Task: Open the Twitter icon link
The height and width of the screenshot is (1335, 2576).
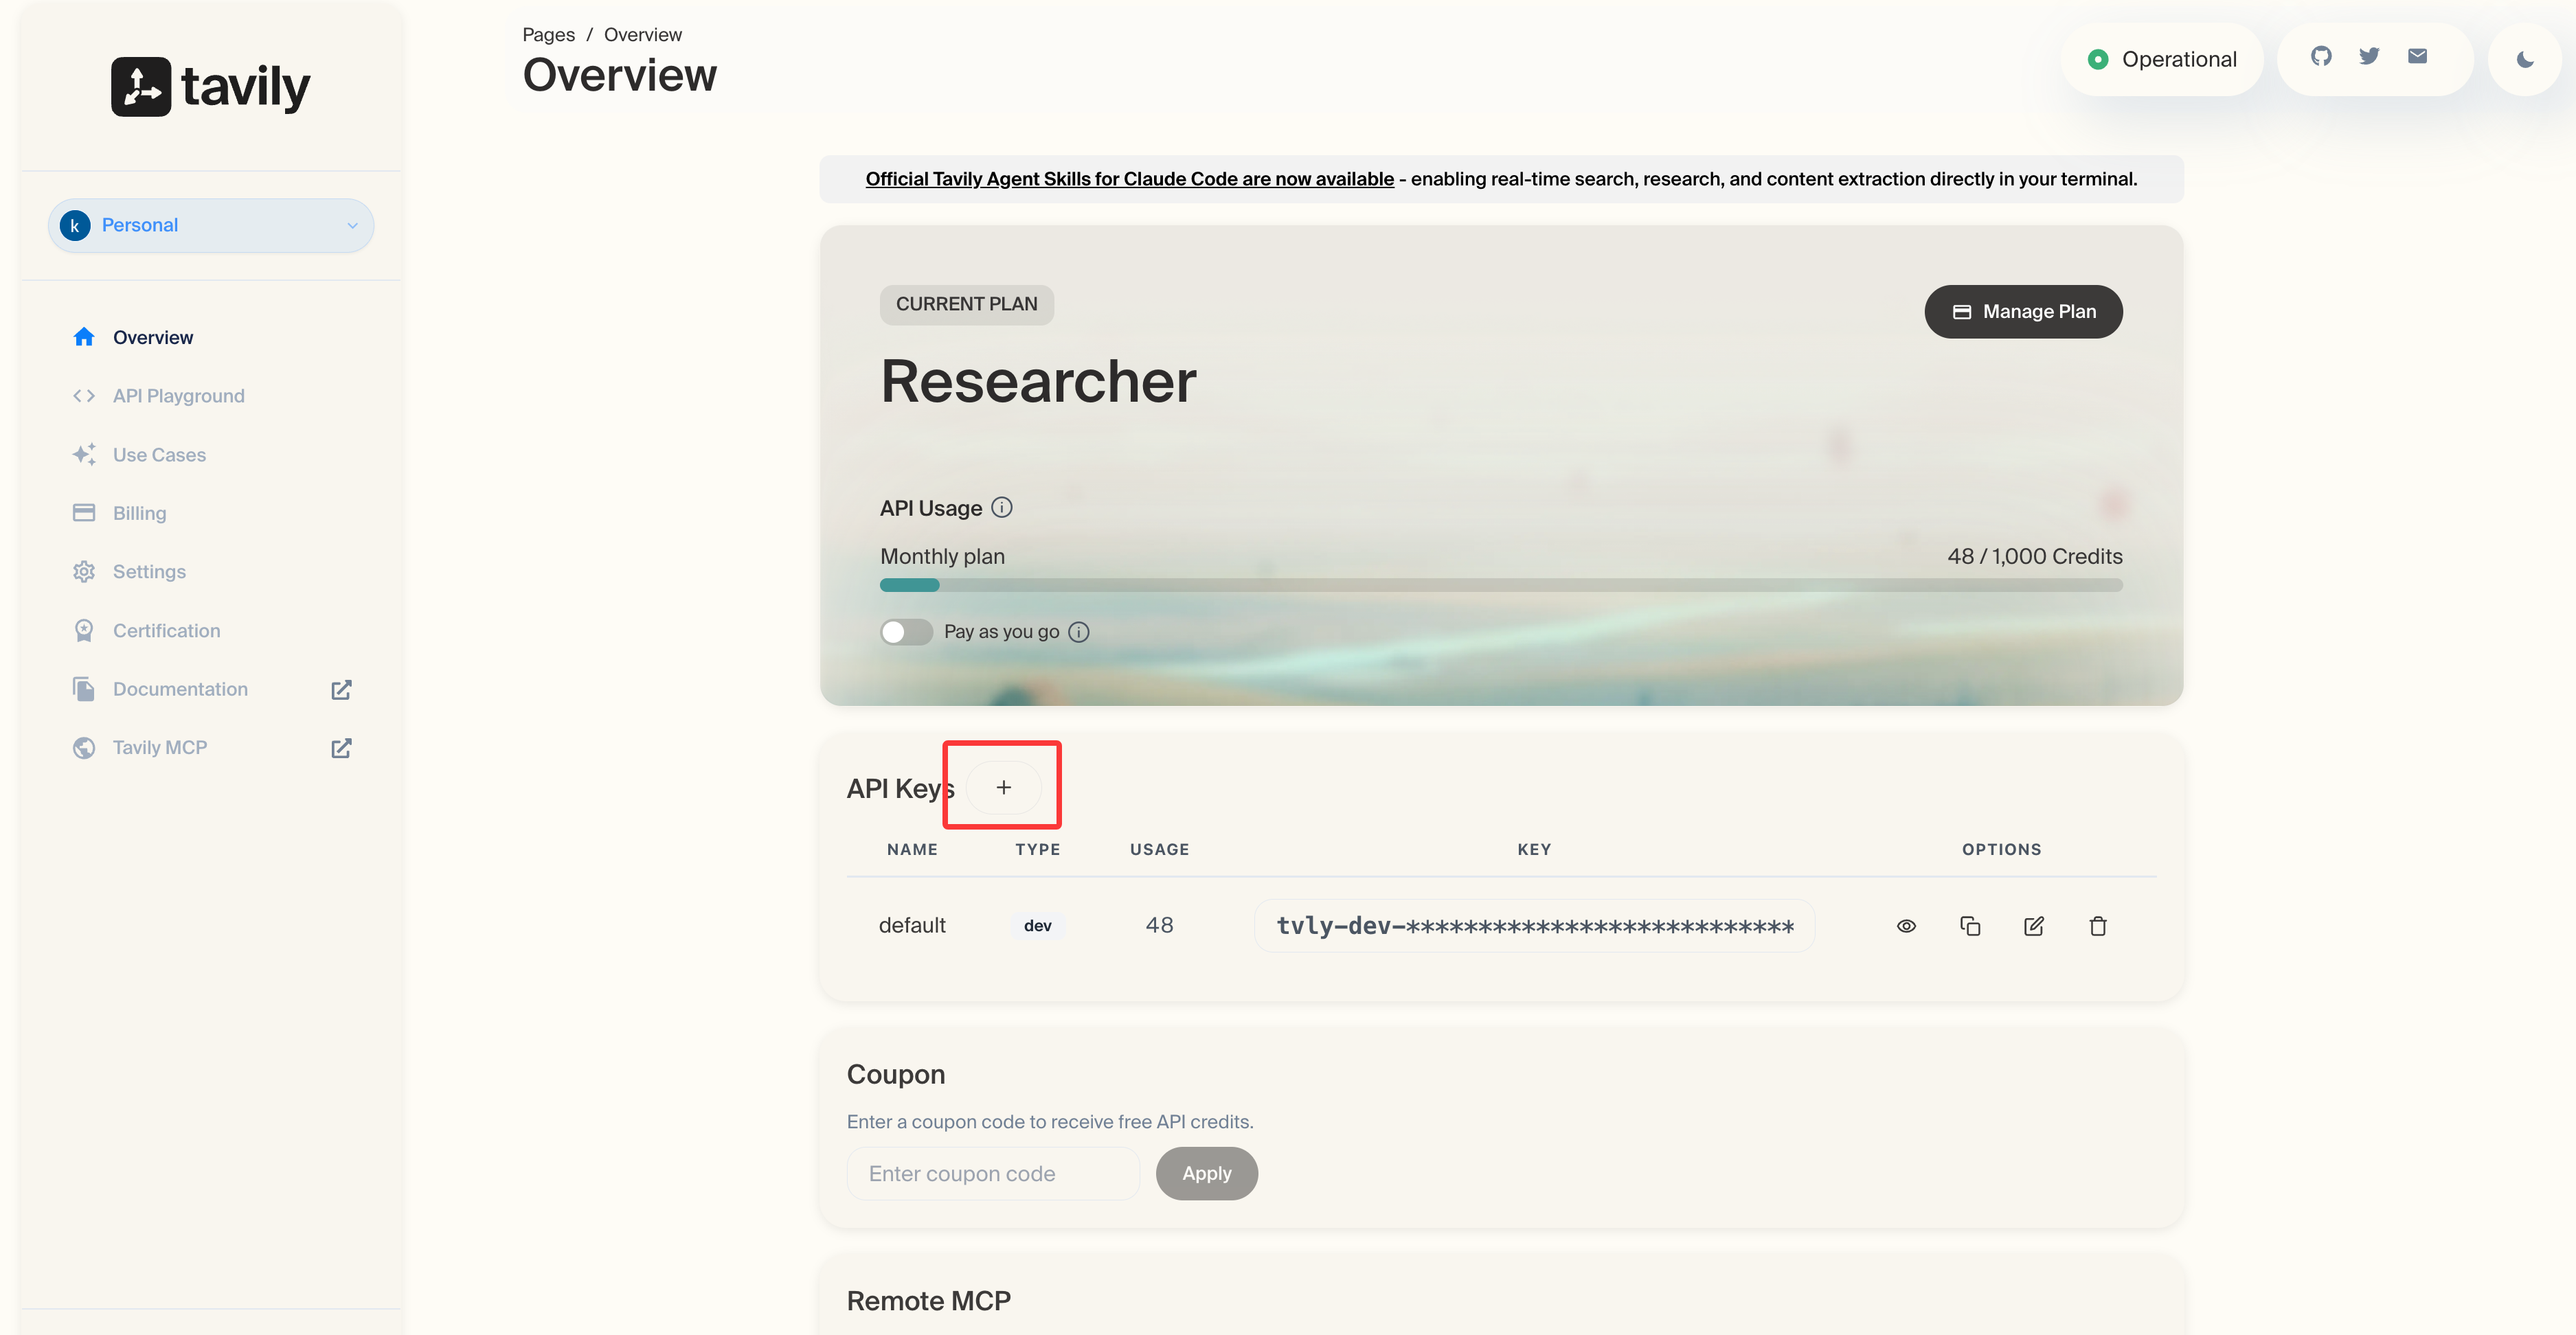Action: point(2369,56)
